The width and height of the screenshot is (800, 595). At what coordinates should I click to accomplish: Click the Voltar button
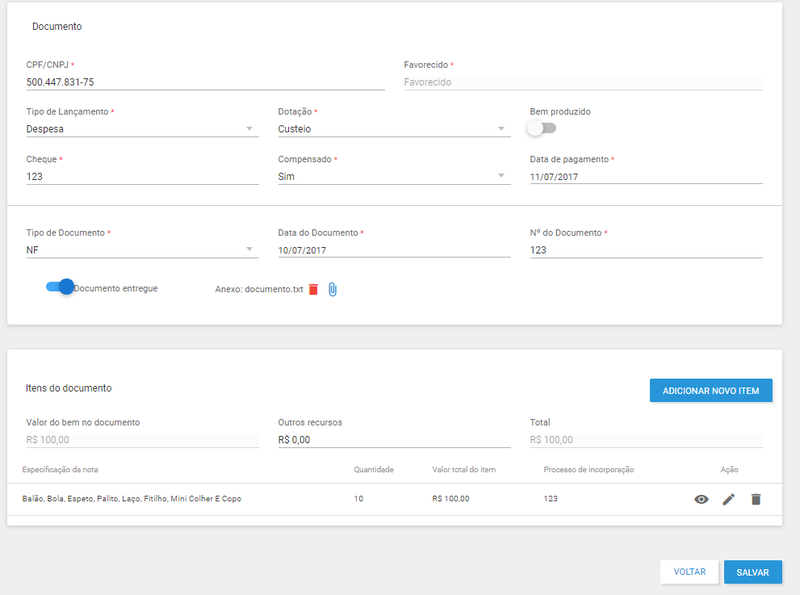pos(689,572)
